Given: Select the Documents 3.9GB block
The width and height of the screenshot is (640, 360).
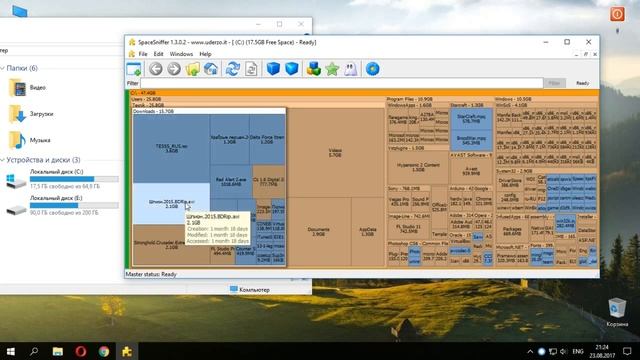Looking at the screenshot, I should point(319,232).
